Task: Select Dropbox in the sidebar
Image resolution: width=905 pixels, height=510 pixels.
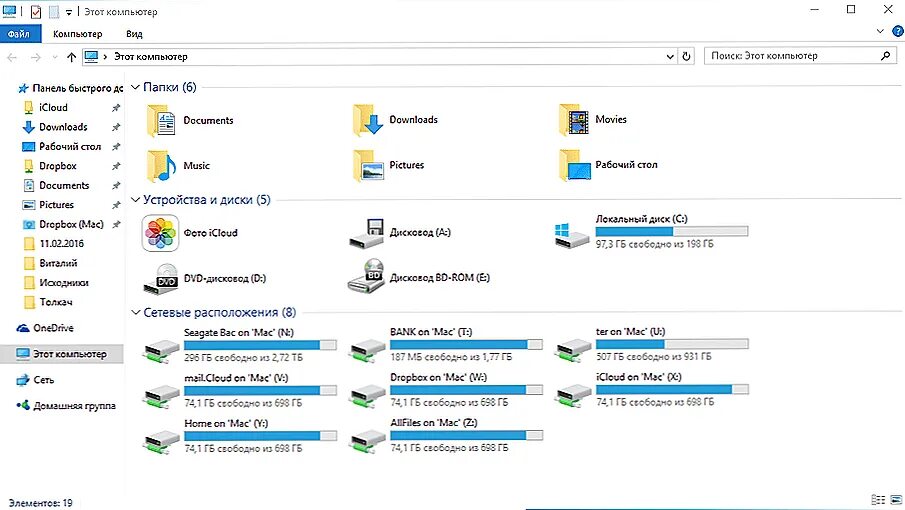Action: pos(58,166)
